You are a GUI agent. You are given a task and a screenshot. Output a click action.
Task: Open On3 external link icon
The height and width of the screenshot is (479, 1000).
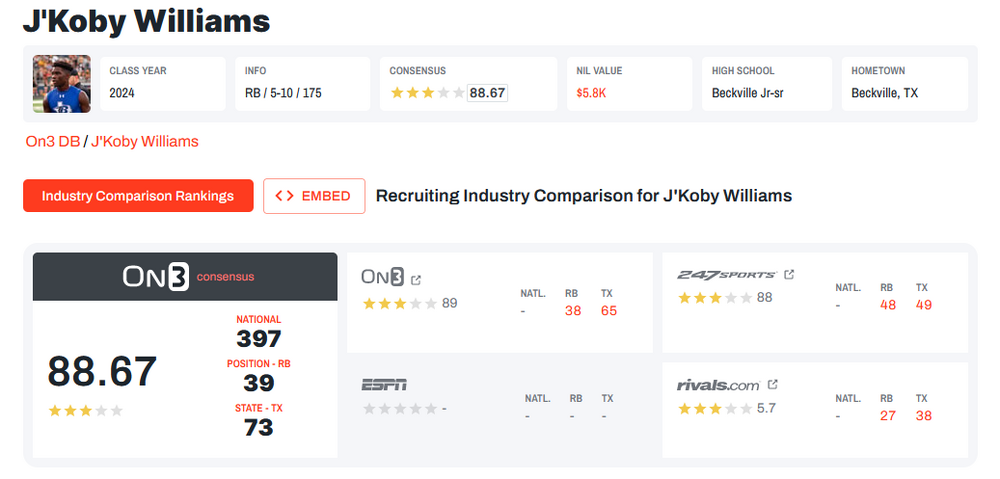point(416,279)
